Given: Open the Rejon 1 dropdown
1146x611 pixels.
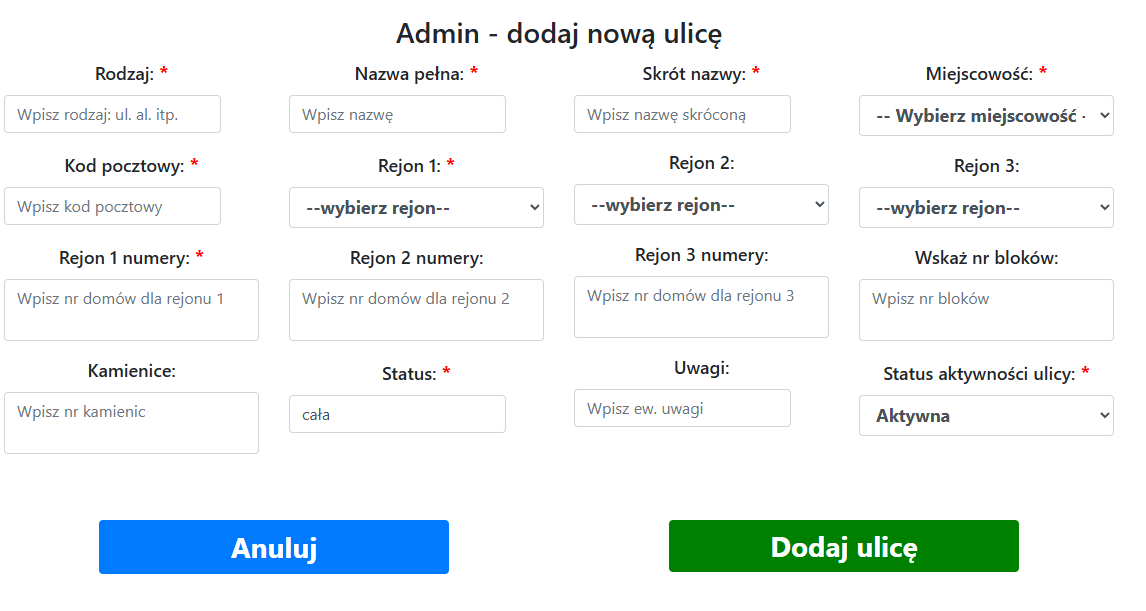Looking at the screenshot, I should [415, 207].
